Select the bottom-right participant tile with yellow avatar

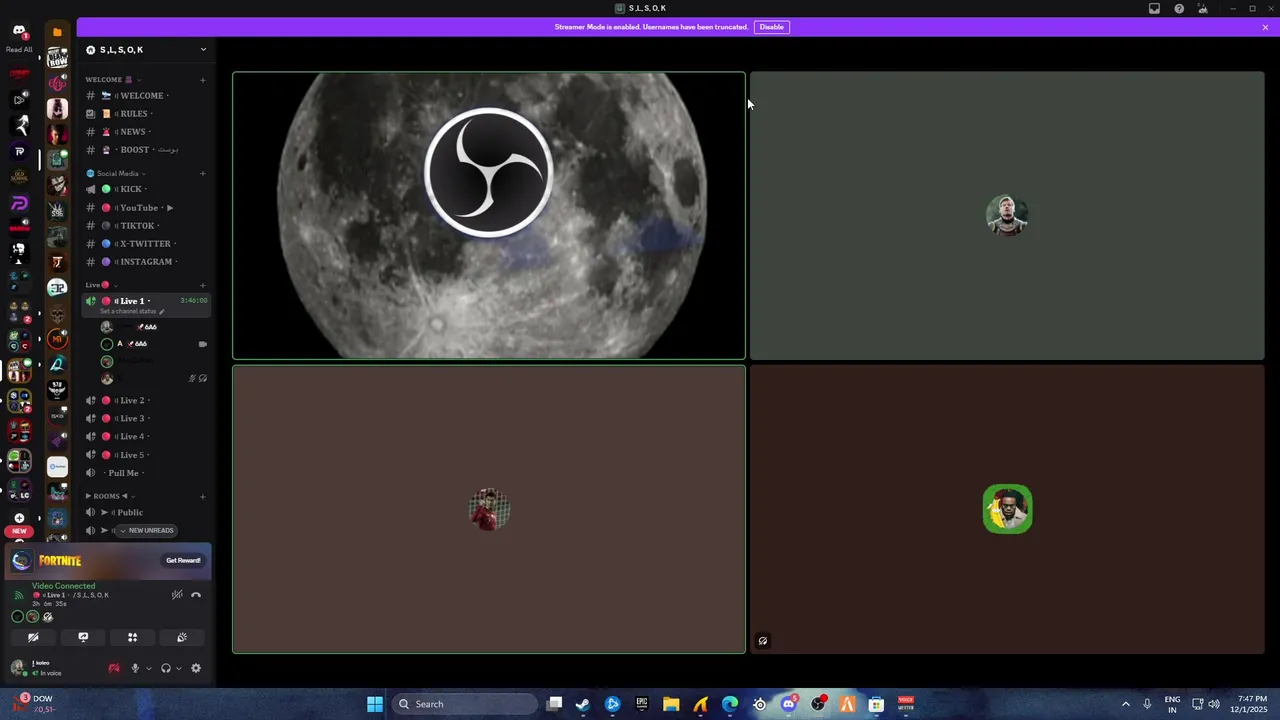pyautogui.click(x=1007, y=509)
